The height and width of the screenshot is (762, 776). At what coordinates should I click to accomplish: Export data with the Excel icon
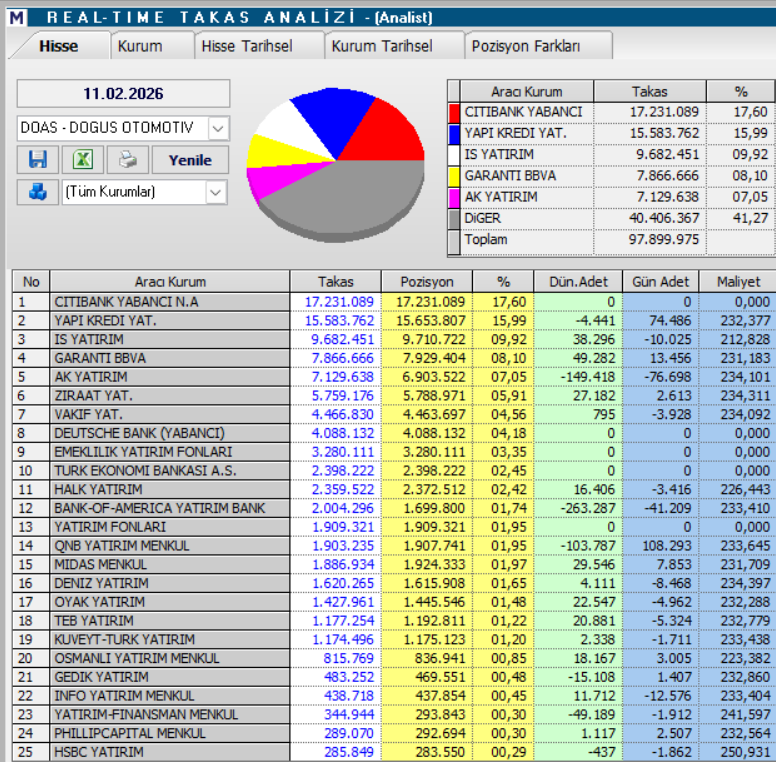tap(83, 159)
